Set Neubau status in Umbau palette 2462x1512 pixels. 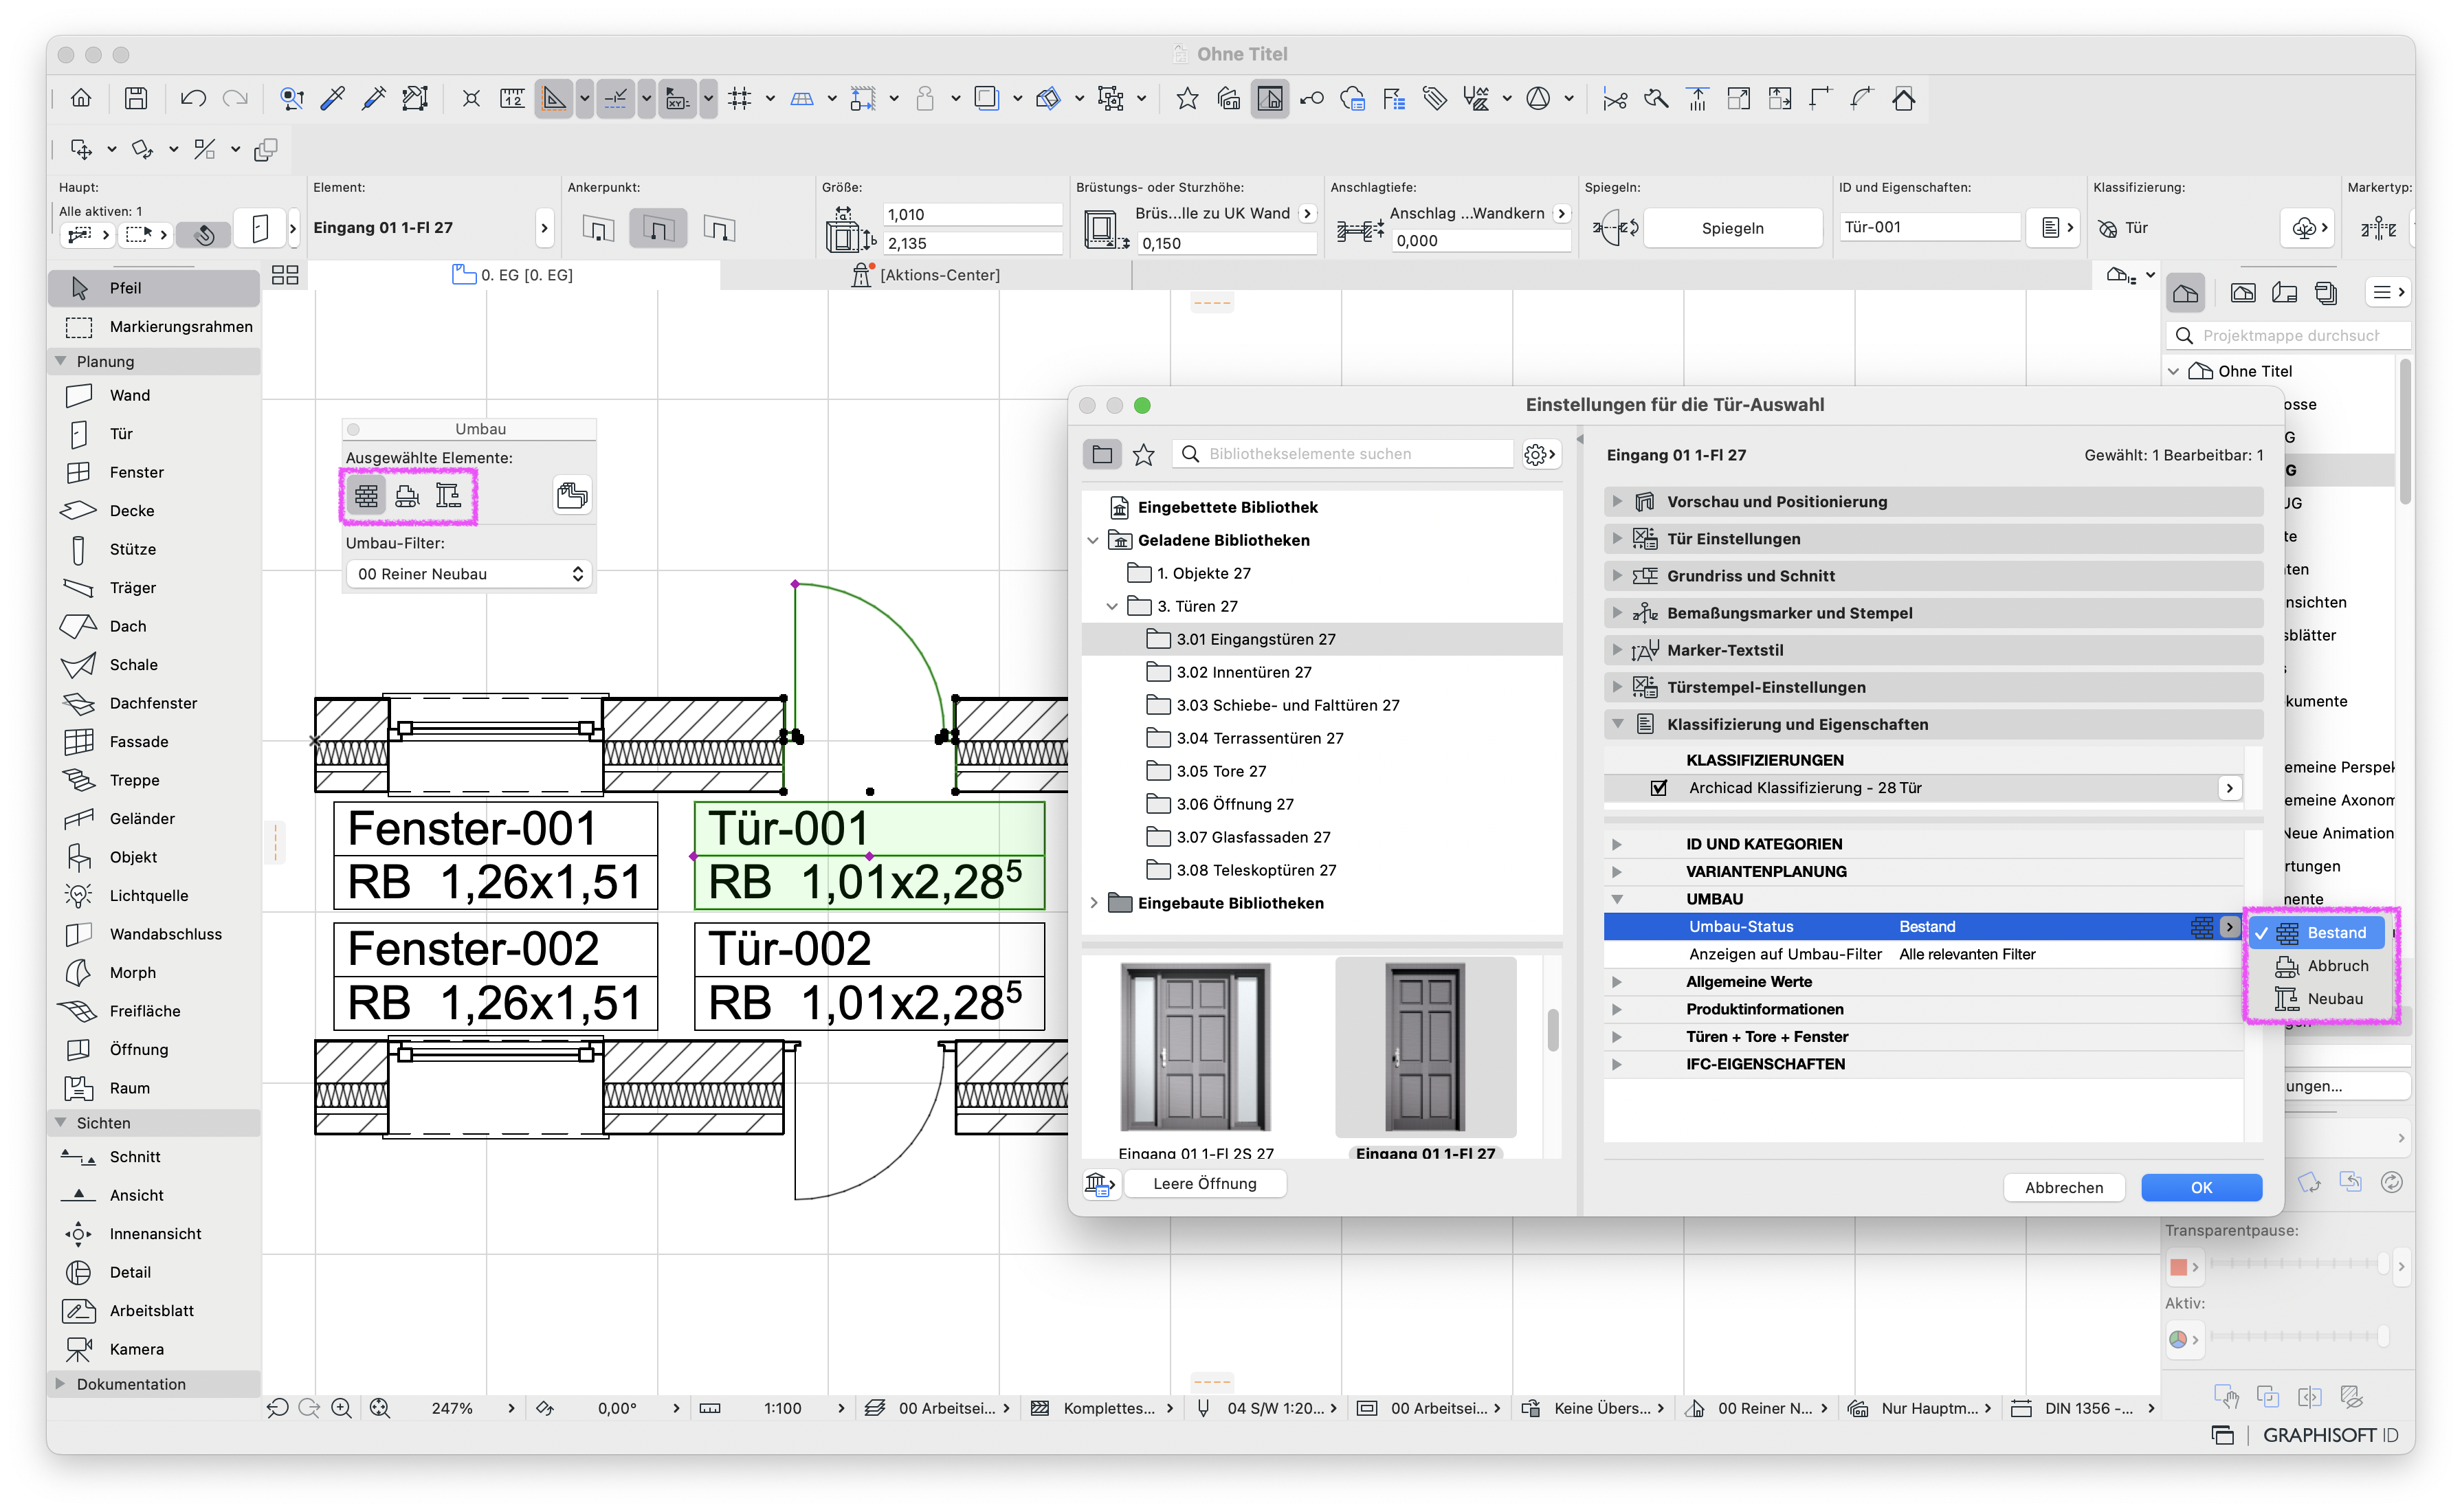point(448,495)
